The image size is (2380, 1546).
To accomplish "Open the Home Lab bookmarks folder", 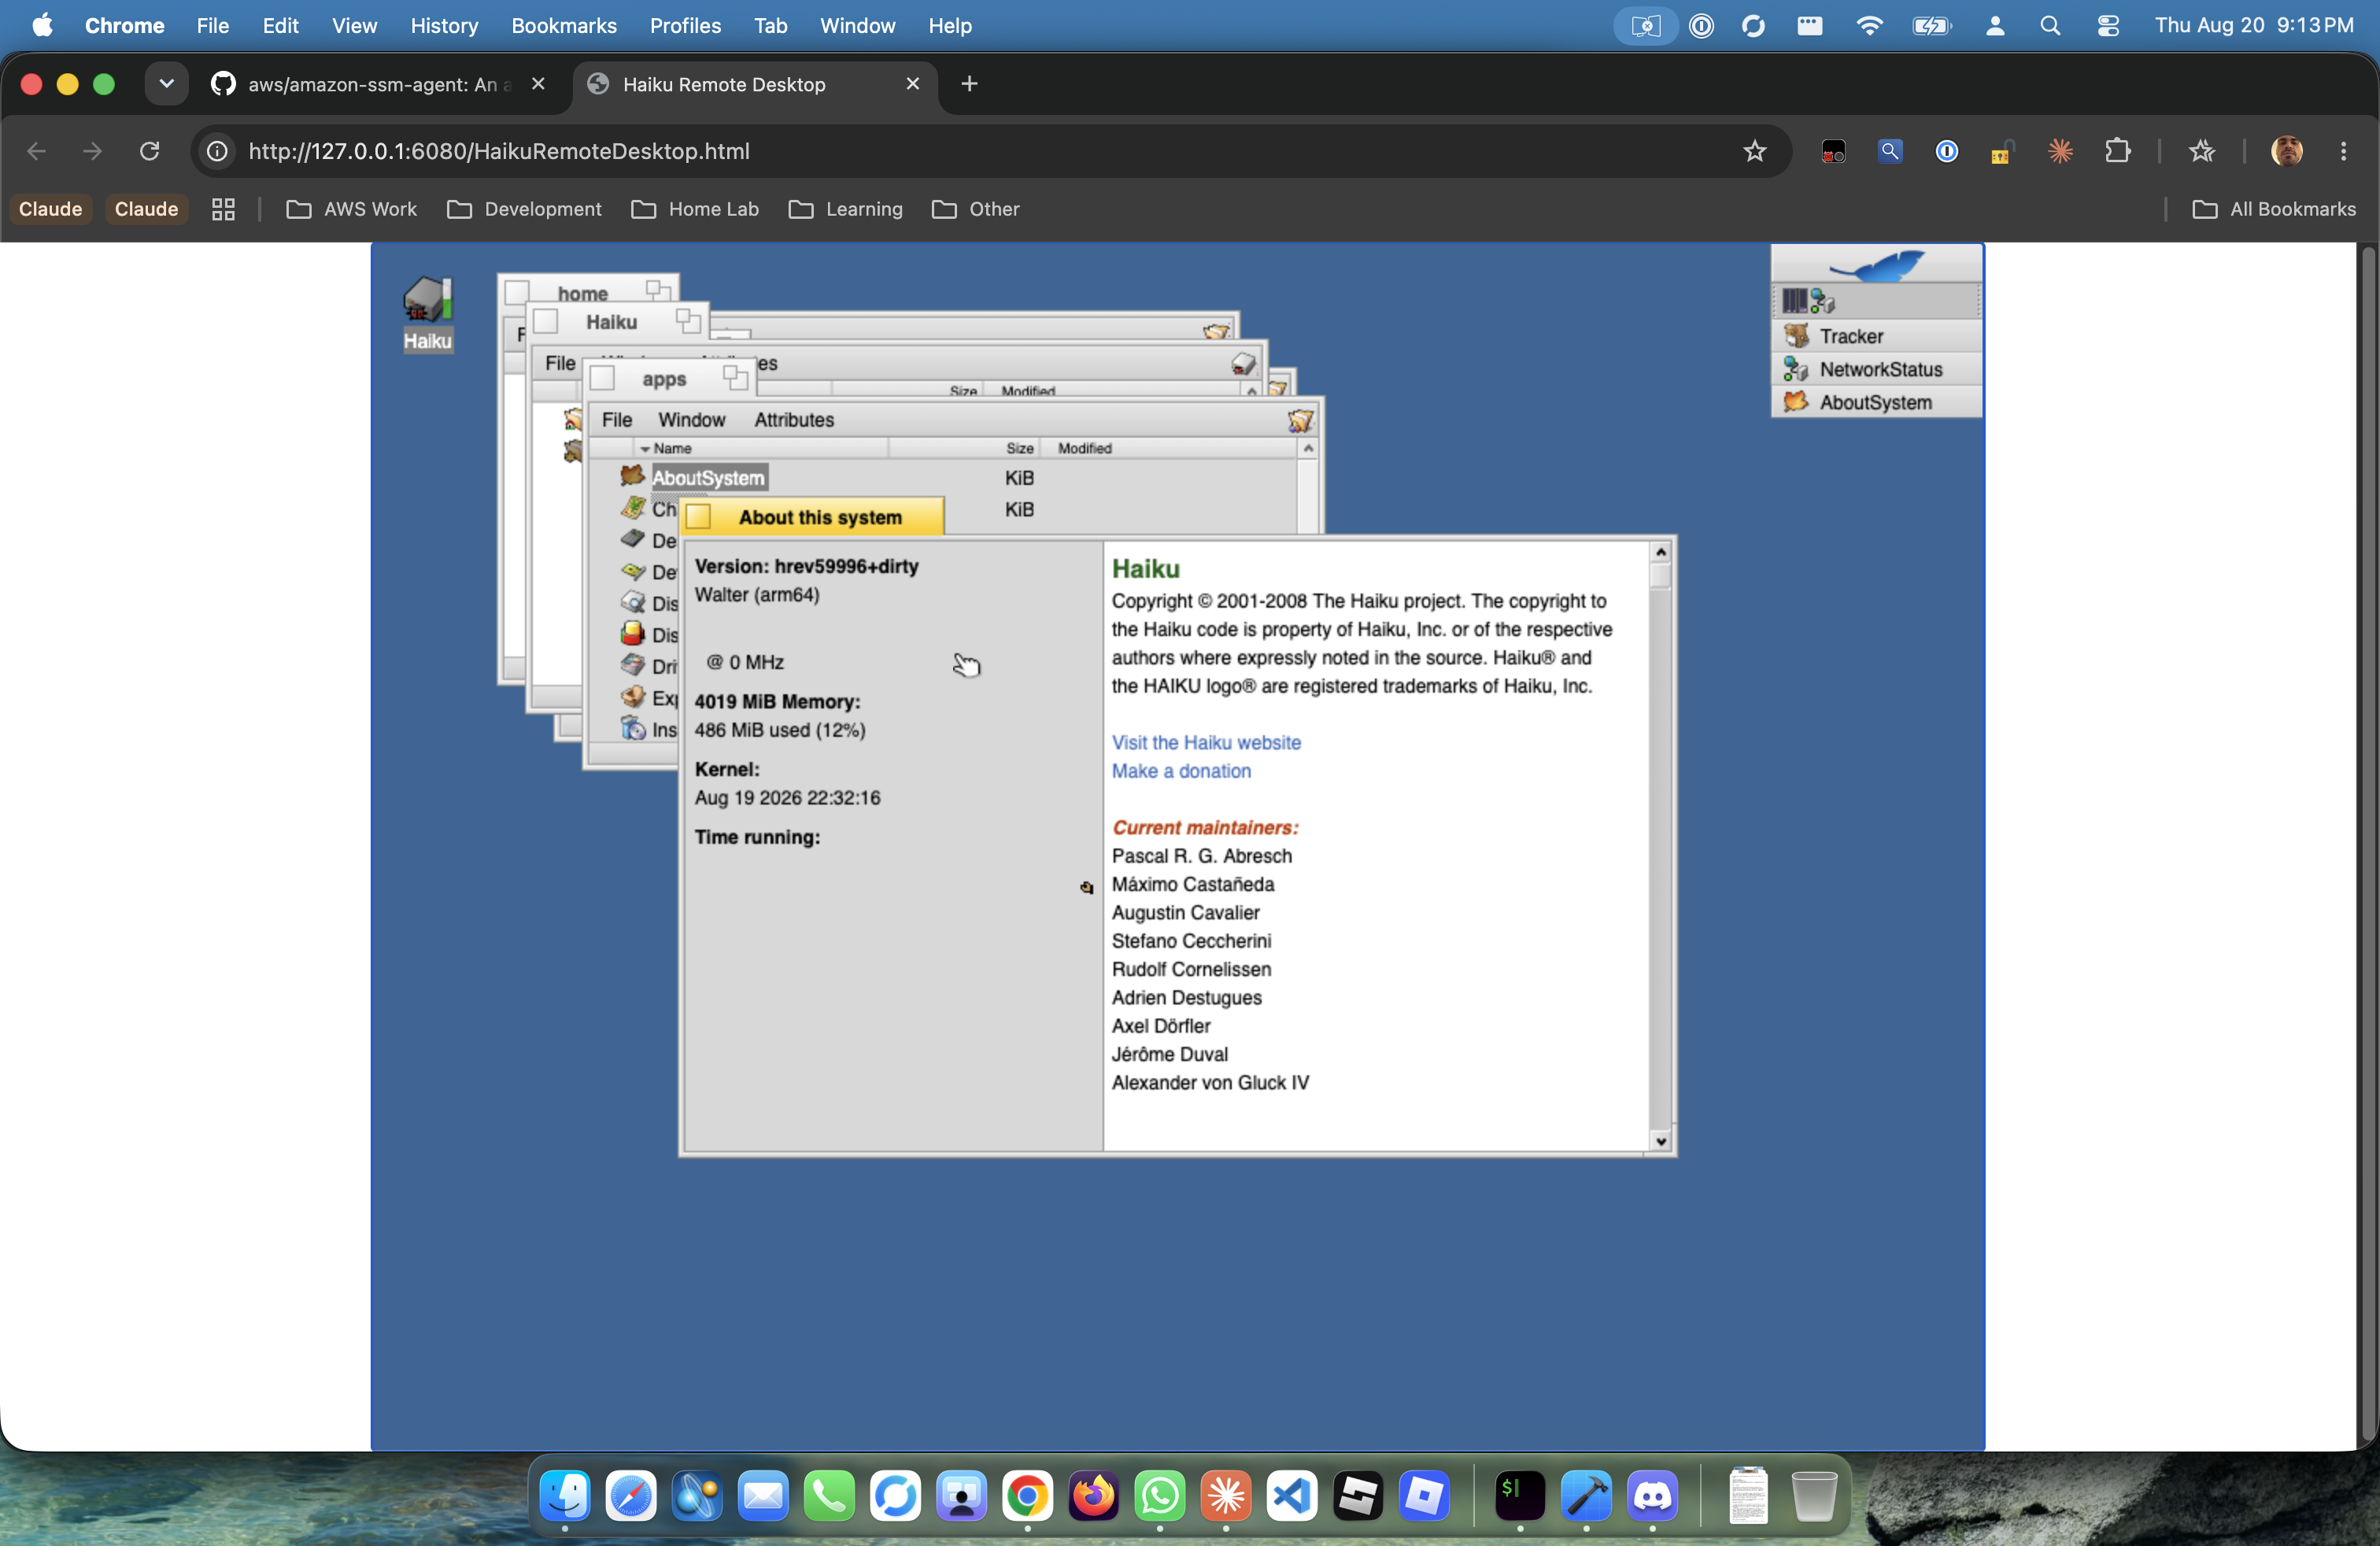I will point(695,209).
